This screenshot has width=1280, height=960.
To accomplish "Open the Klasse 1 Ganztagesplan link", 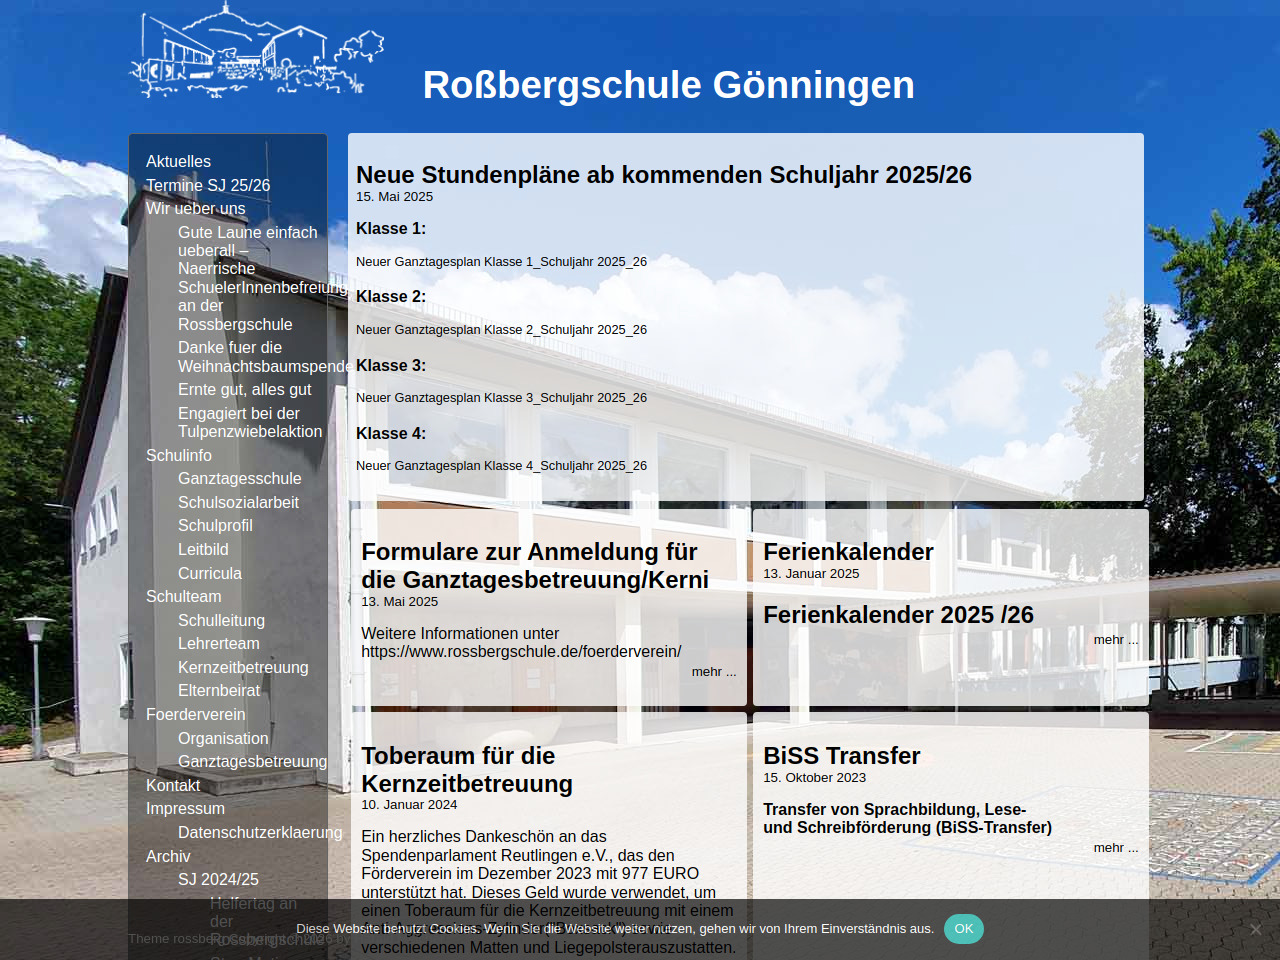I will point(501,262).
